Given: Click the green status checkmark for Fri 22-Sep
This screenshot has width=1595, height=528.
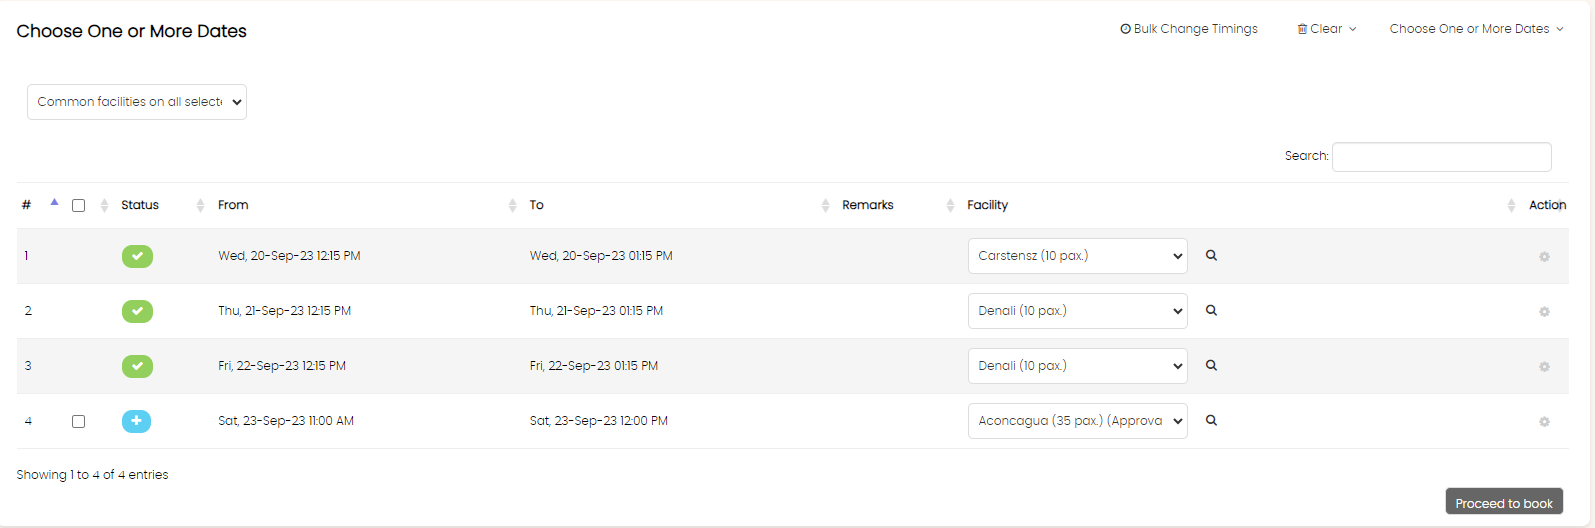Looking at the screenshot, I should click(x=137, y=366).
